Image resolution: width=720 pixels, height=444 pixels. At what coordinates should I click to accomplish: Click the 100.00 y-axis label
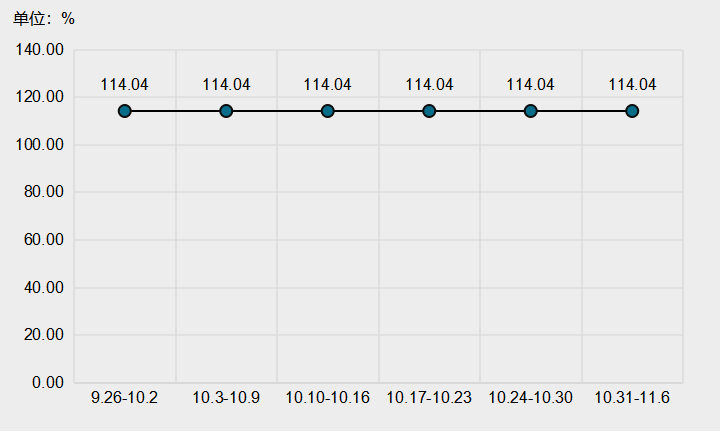pos(42,145)
